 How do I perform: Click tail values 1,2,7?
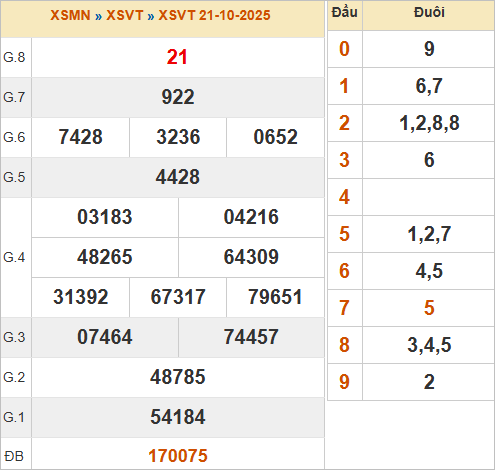click(x=429, y=234)
